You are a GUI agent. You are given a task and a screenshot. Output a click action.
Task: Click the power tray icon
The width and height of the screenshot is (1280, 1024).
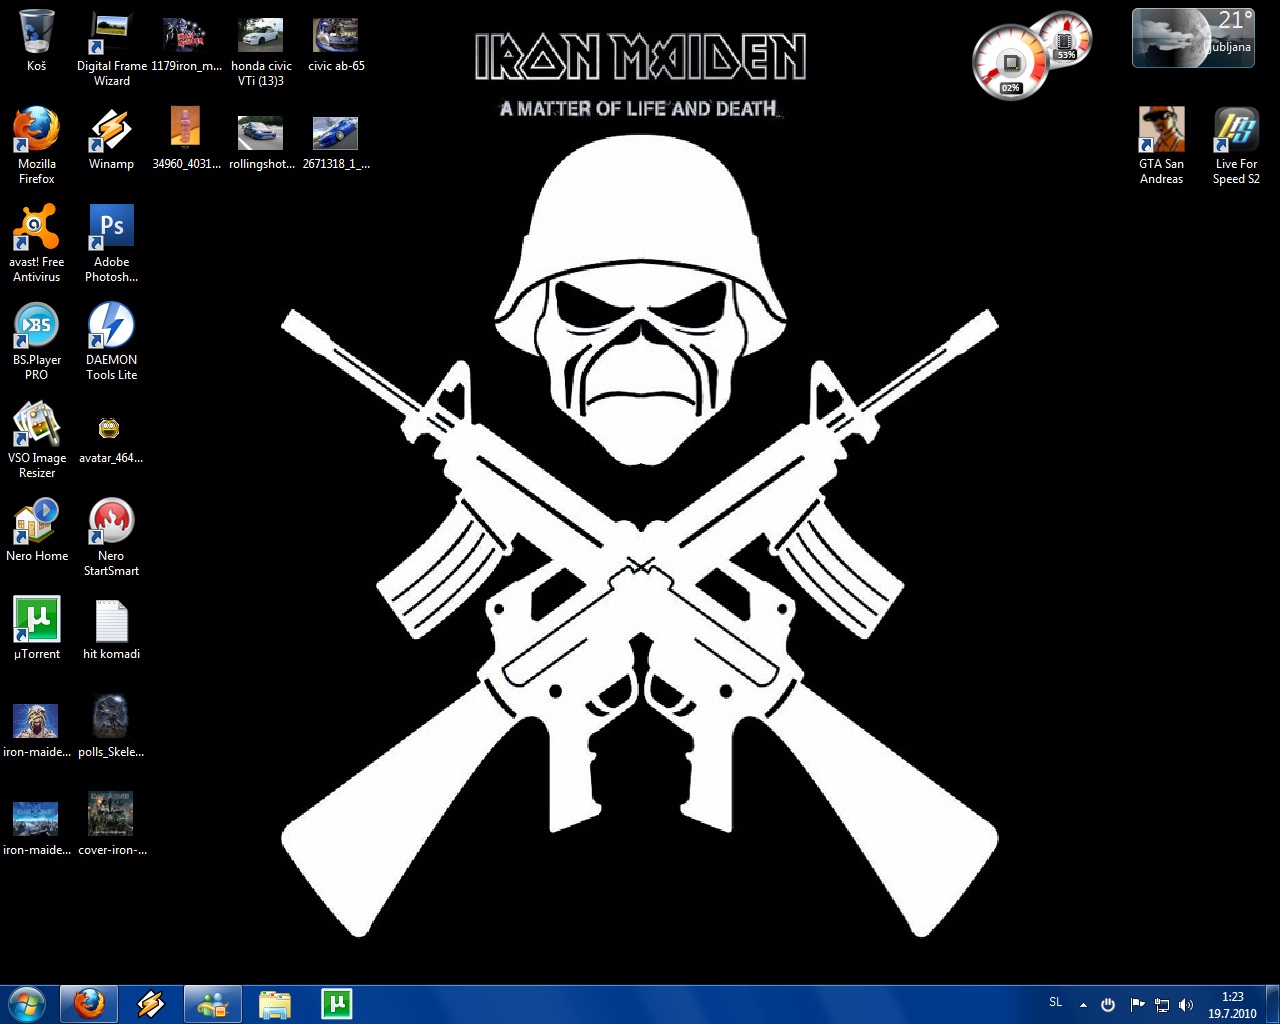click(x=1108, y=1004)
